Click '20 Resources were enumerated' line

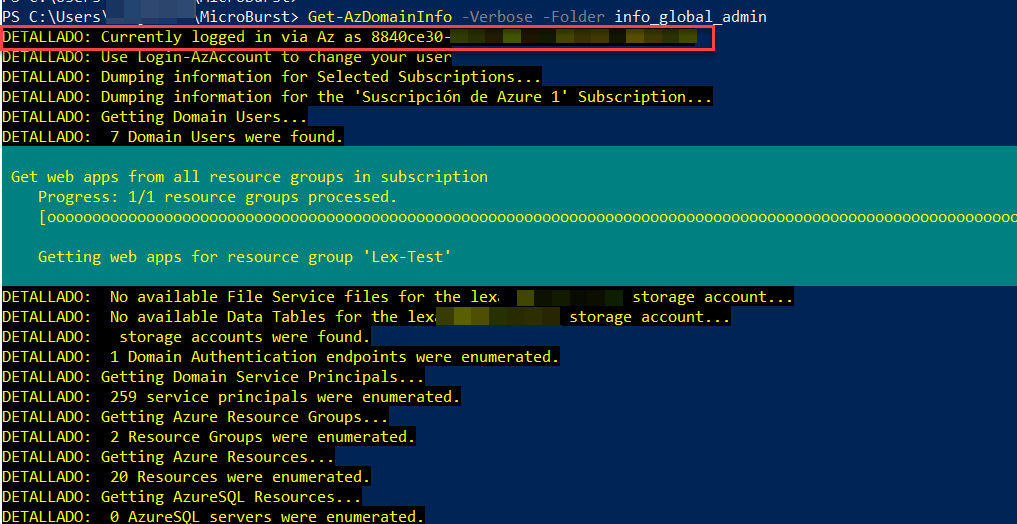(186, 477)
